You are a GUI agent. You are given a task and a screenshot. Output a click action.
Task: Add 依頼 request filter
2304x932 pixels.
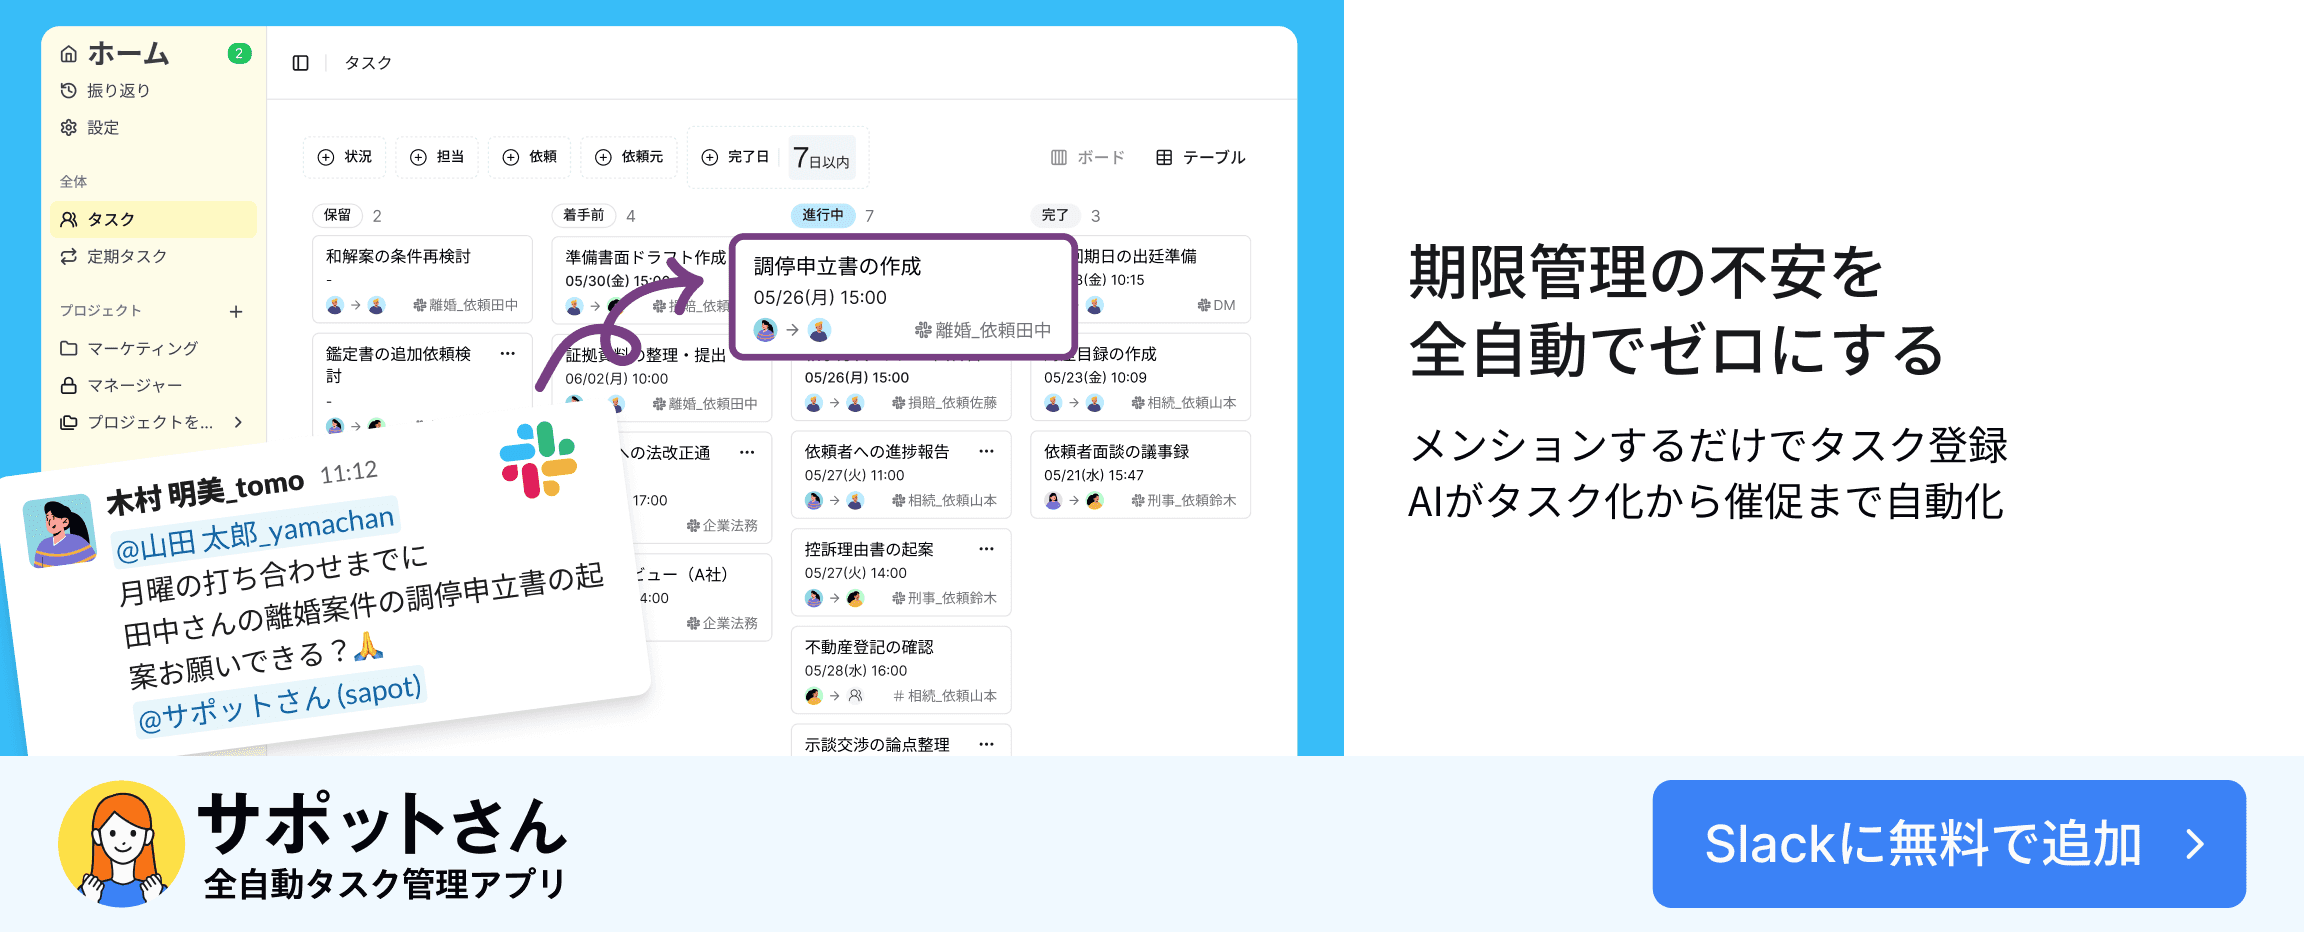pyautogui.click(x=529, y=157)
